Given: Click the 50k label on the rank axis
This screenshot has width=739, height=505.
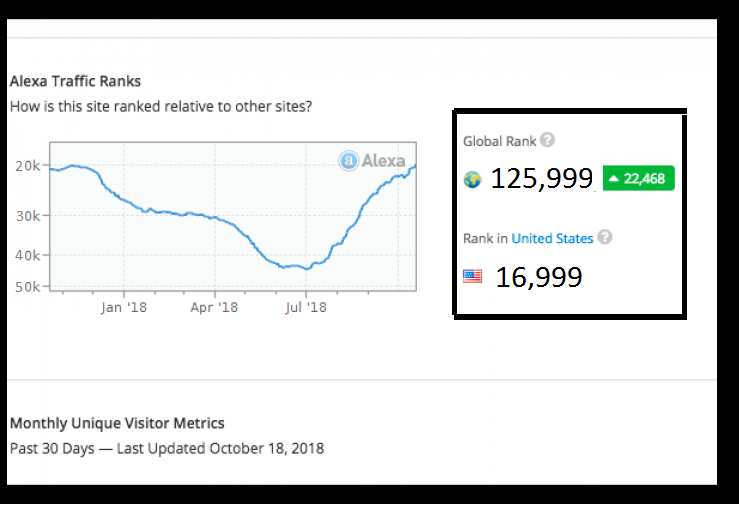Looking at the screenshot, I should (32, 287).
